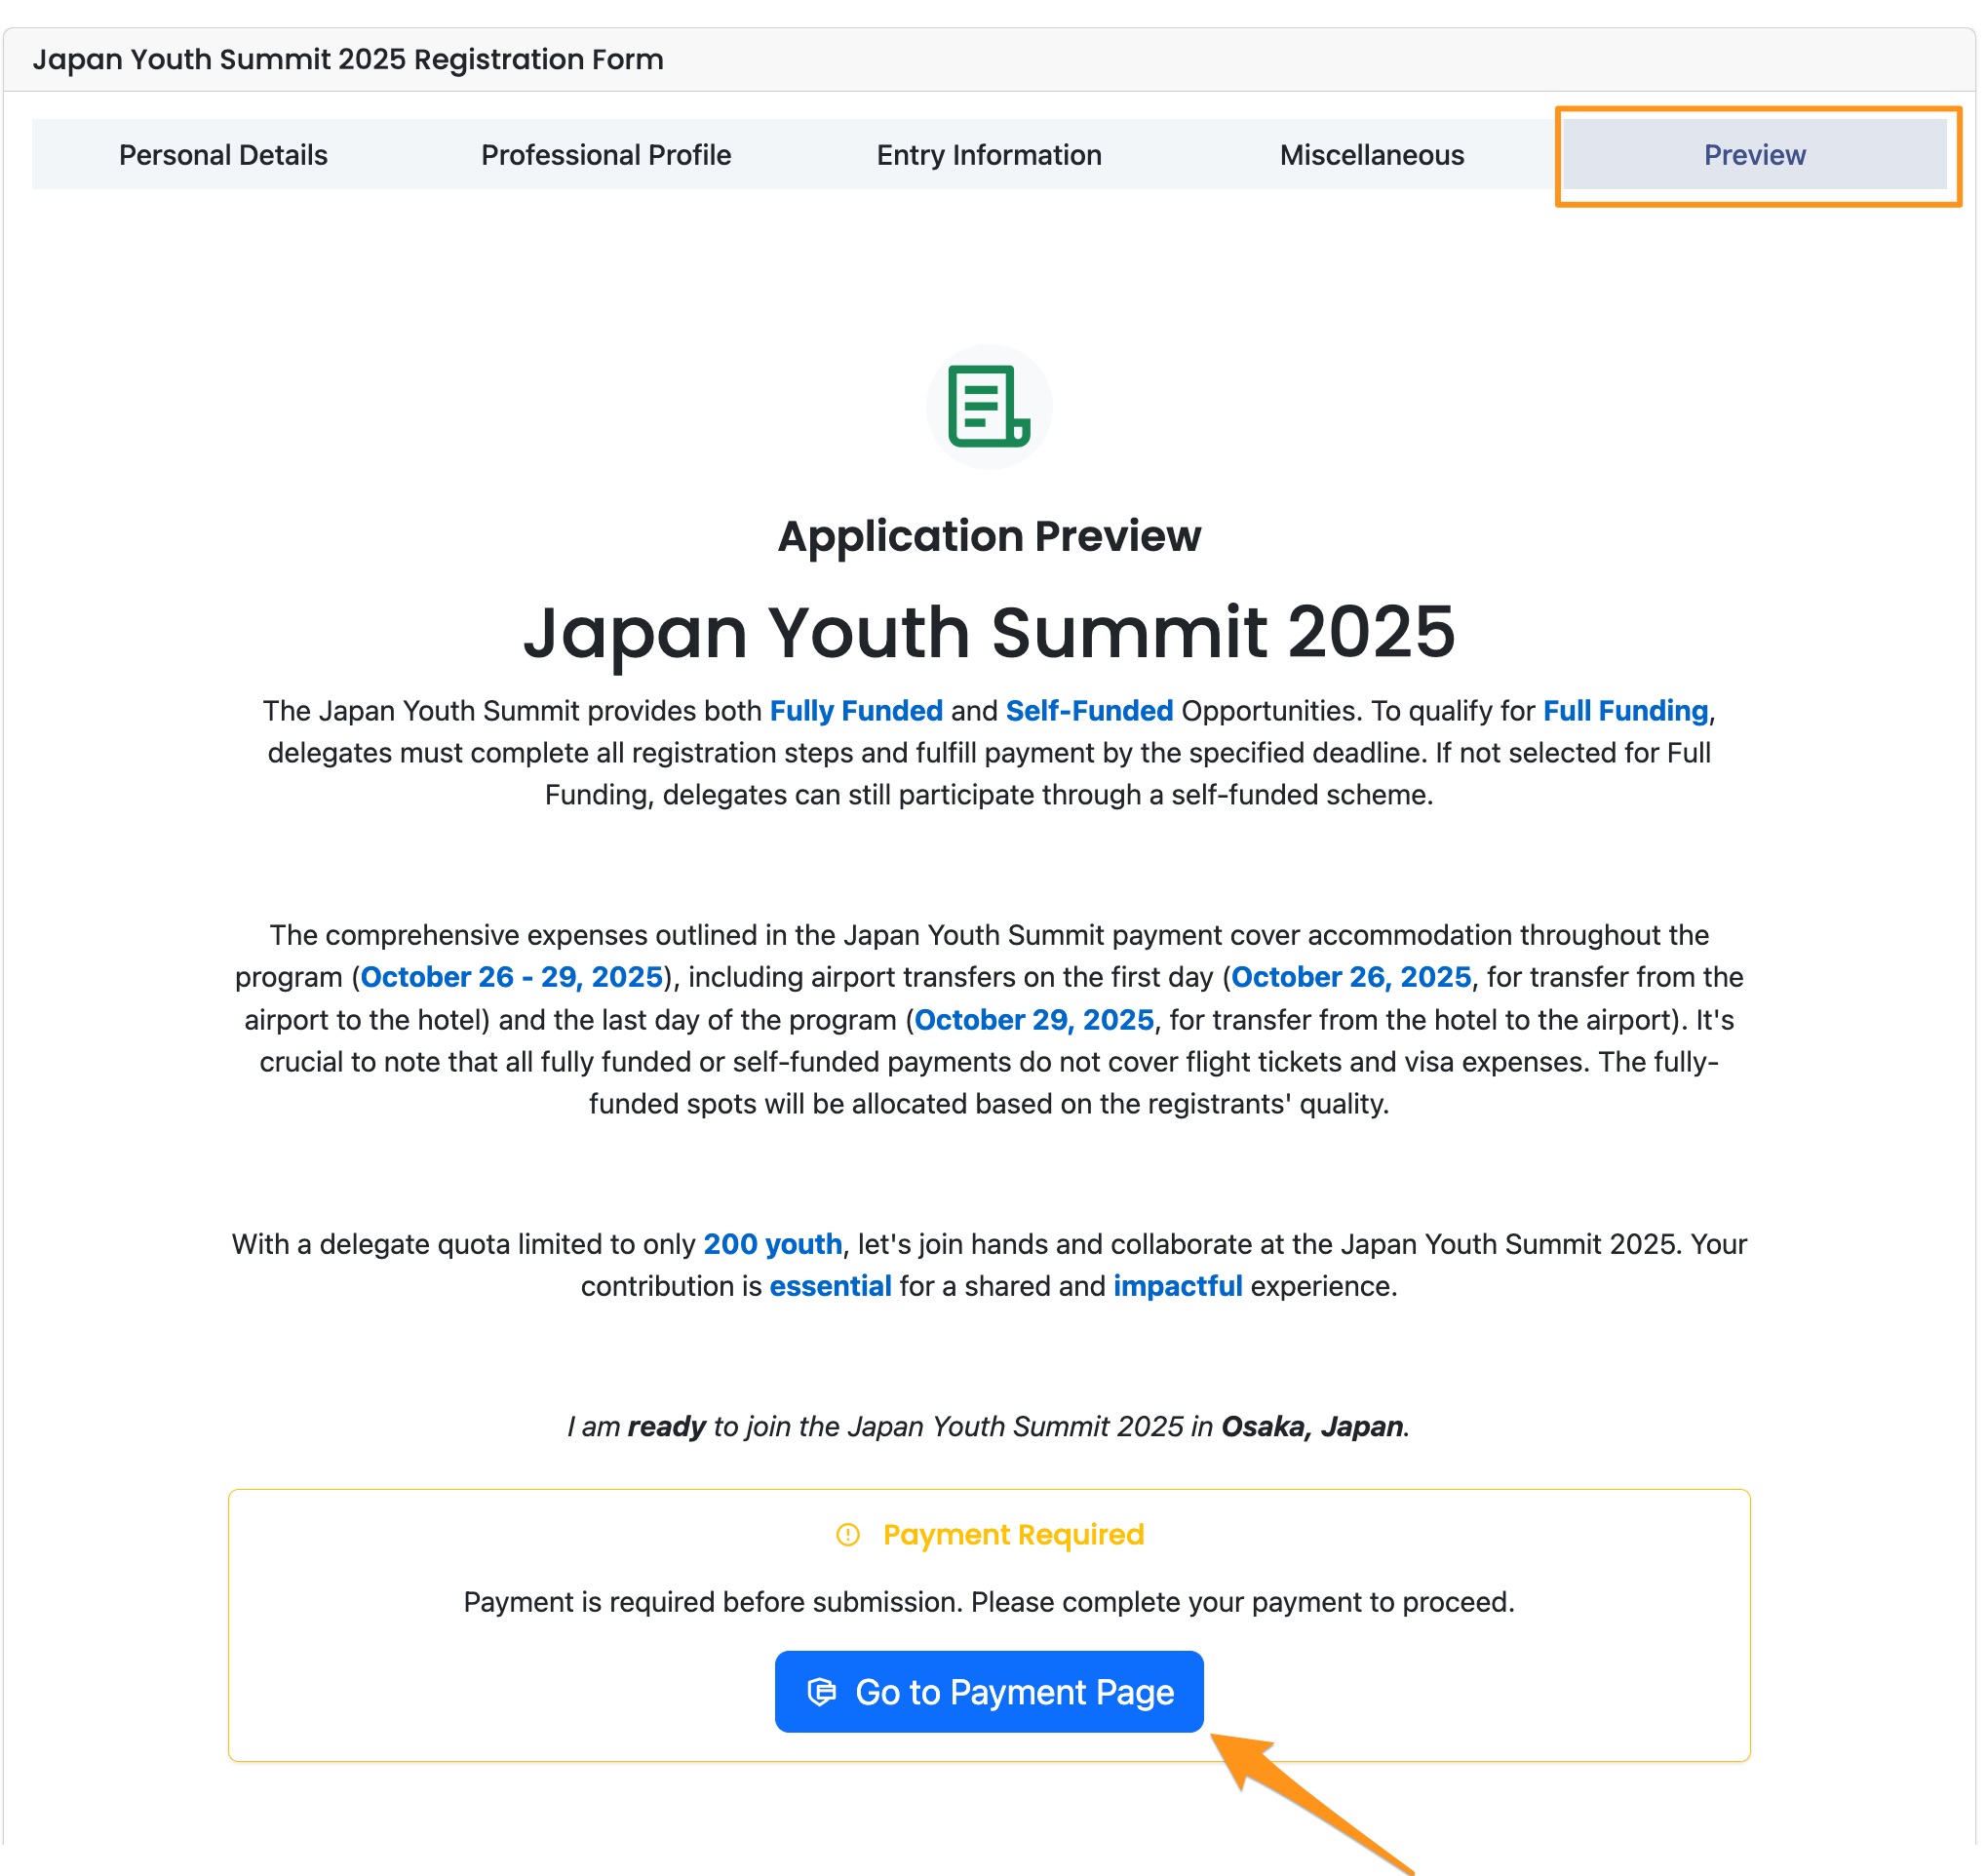Click the essential highlighted link
Image resolution: width=1987 pixels, height=1876 pixels.
point(830,1286)
